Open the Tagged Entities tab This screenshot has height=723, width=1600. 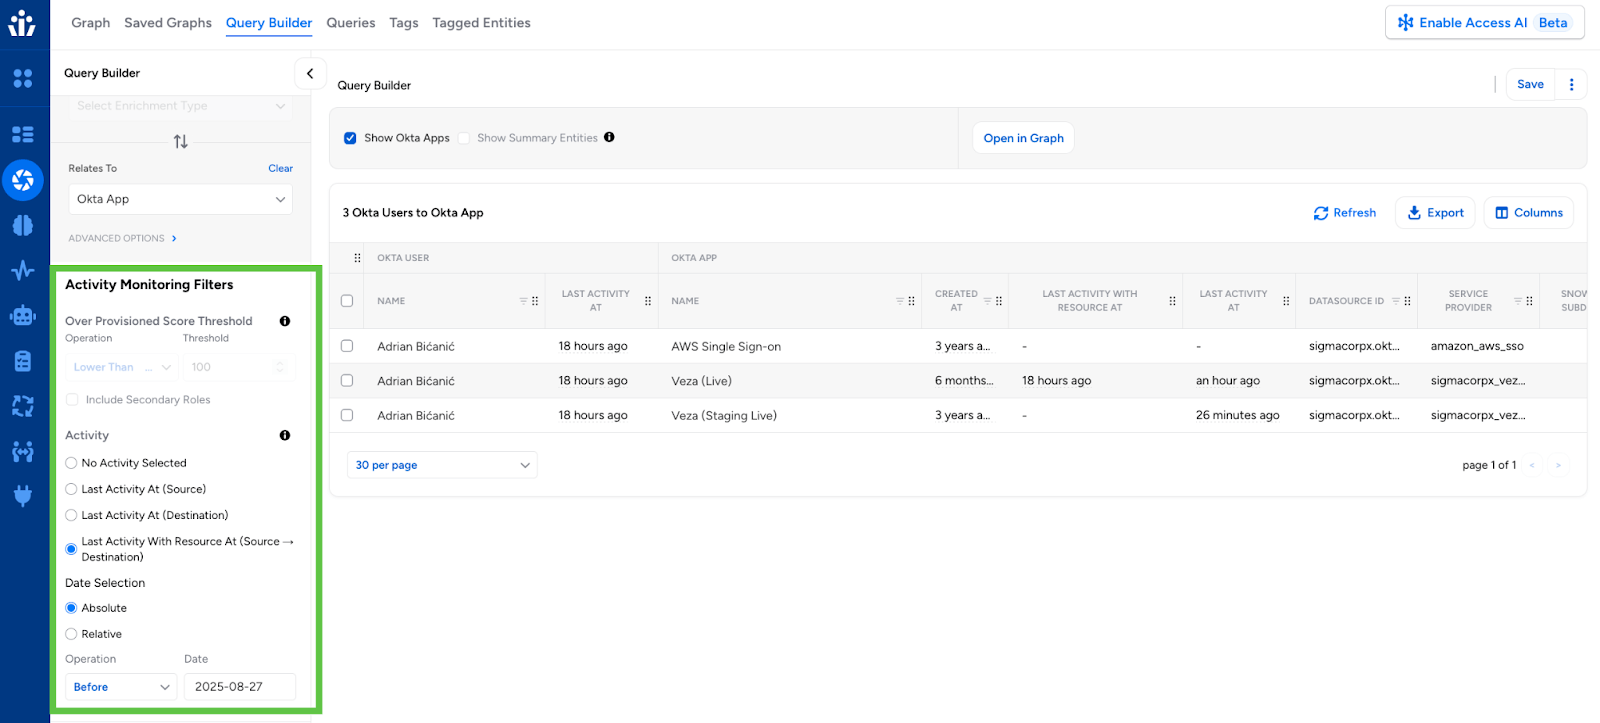coord(481,23)
